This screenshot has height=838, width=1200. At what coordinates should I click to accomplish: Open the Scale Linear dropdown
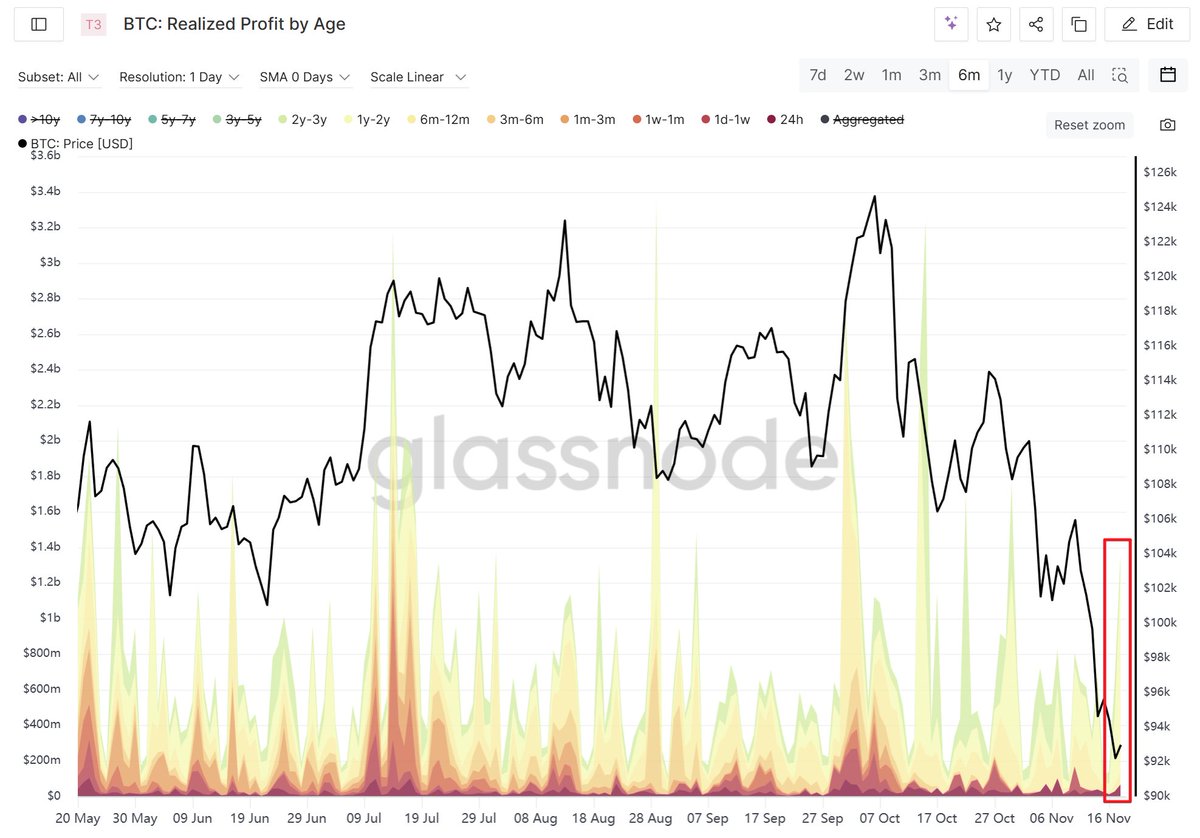click(x=419, y=77)
